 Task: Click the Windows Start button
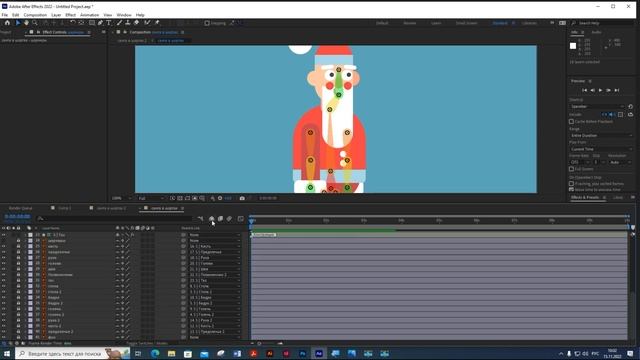[x=7, y=353]
